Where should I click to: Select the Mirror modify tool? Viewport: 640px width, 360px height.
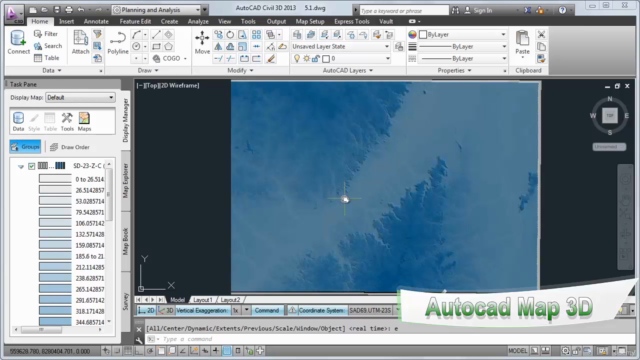[x=218, y=47]
